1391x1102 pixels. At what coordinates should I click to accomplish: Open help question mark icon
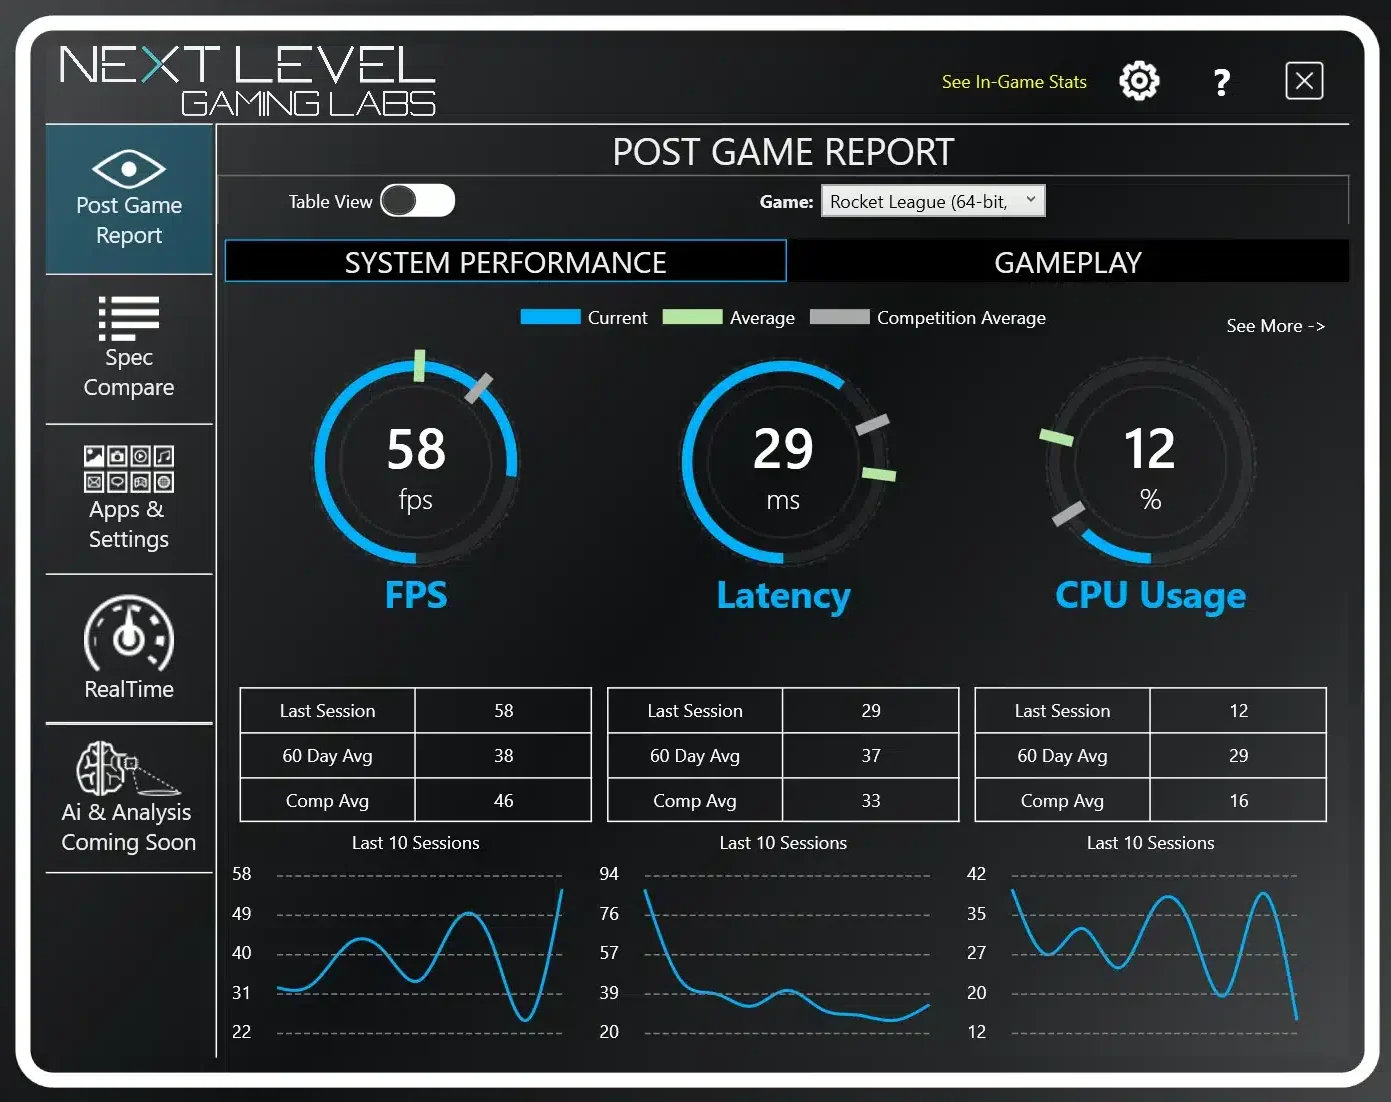pos(1221,82)
